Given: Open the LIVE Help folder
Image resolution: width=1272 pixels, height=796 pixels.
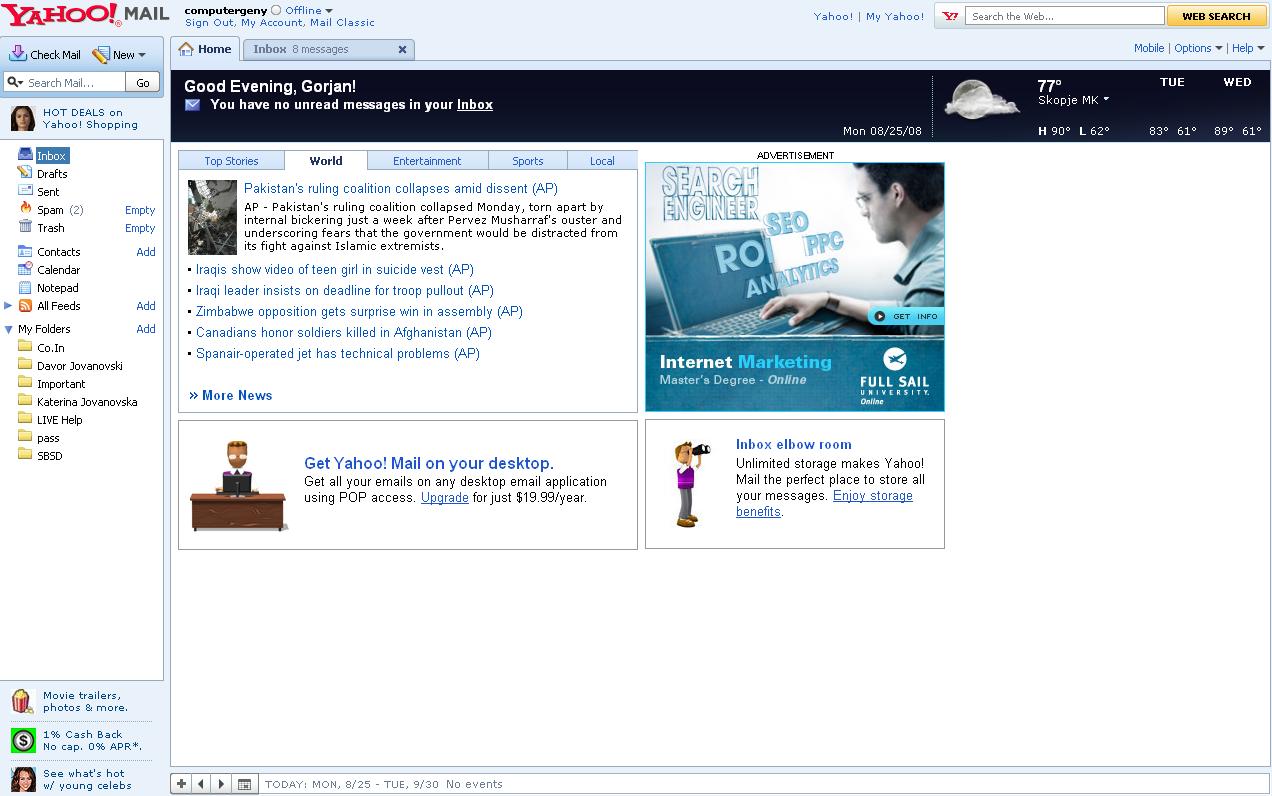Looking at the screenshot, I should click(x=60, y=420).
